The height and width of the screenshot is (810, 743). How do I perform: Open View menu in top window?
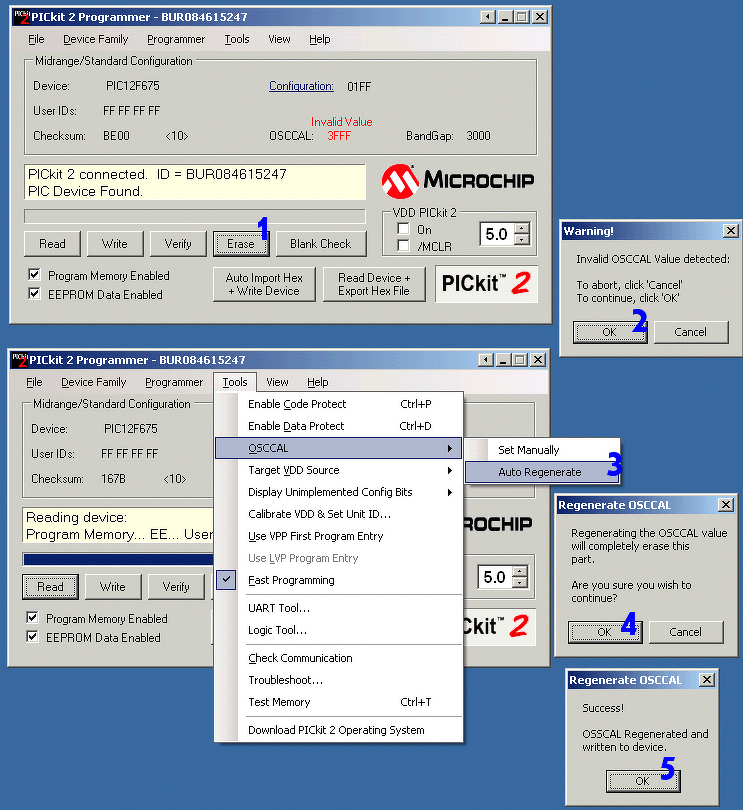coord(280,39)
